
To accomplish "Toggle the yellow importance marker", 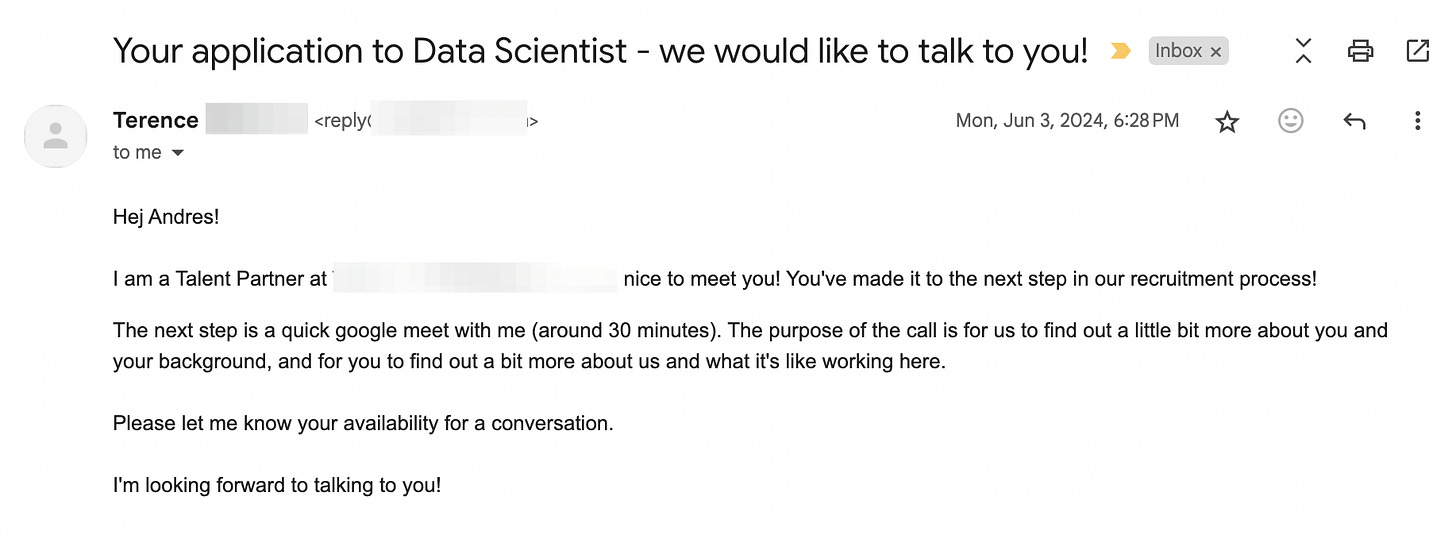I will (1121, 51).
